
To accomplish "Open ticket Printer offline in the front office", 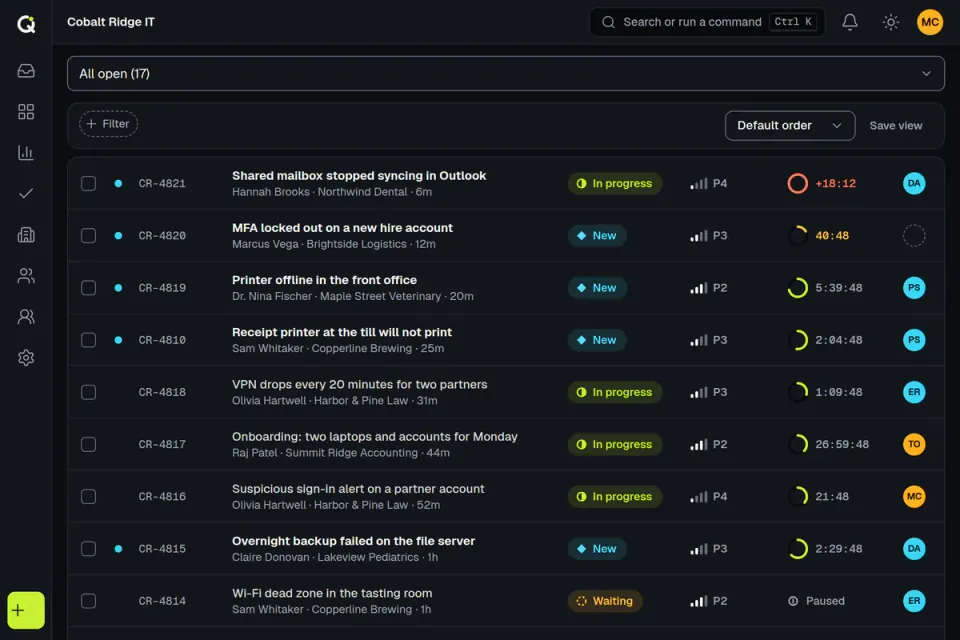I will [324, 280].
